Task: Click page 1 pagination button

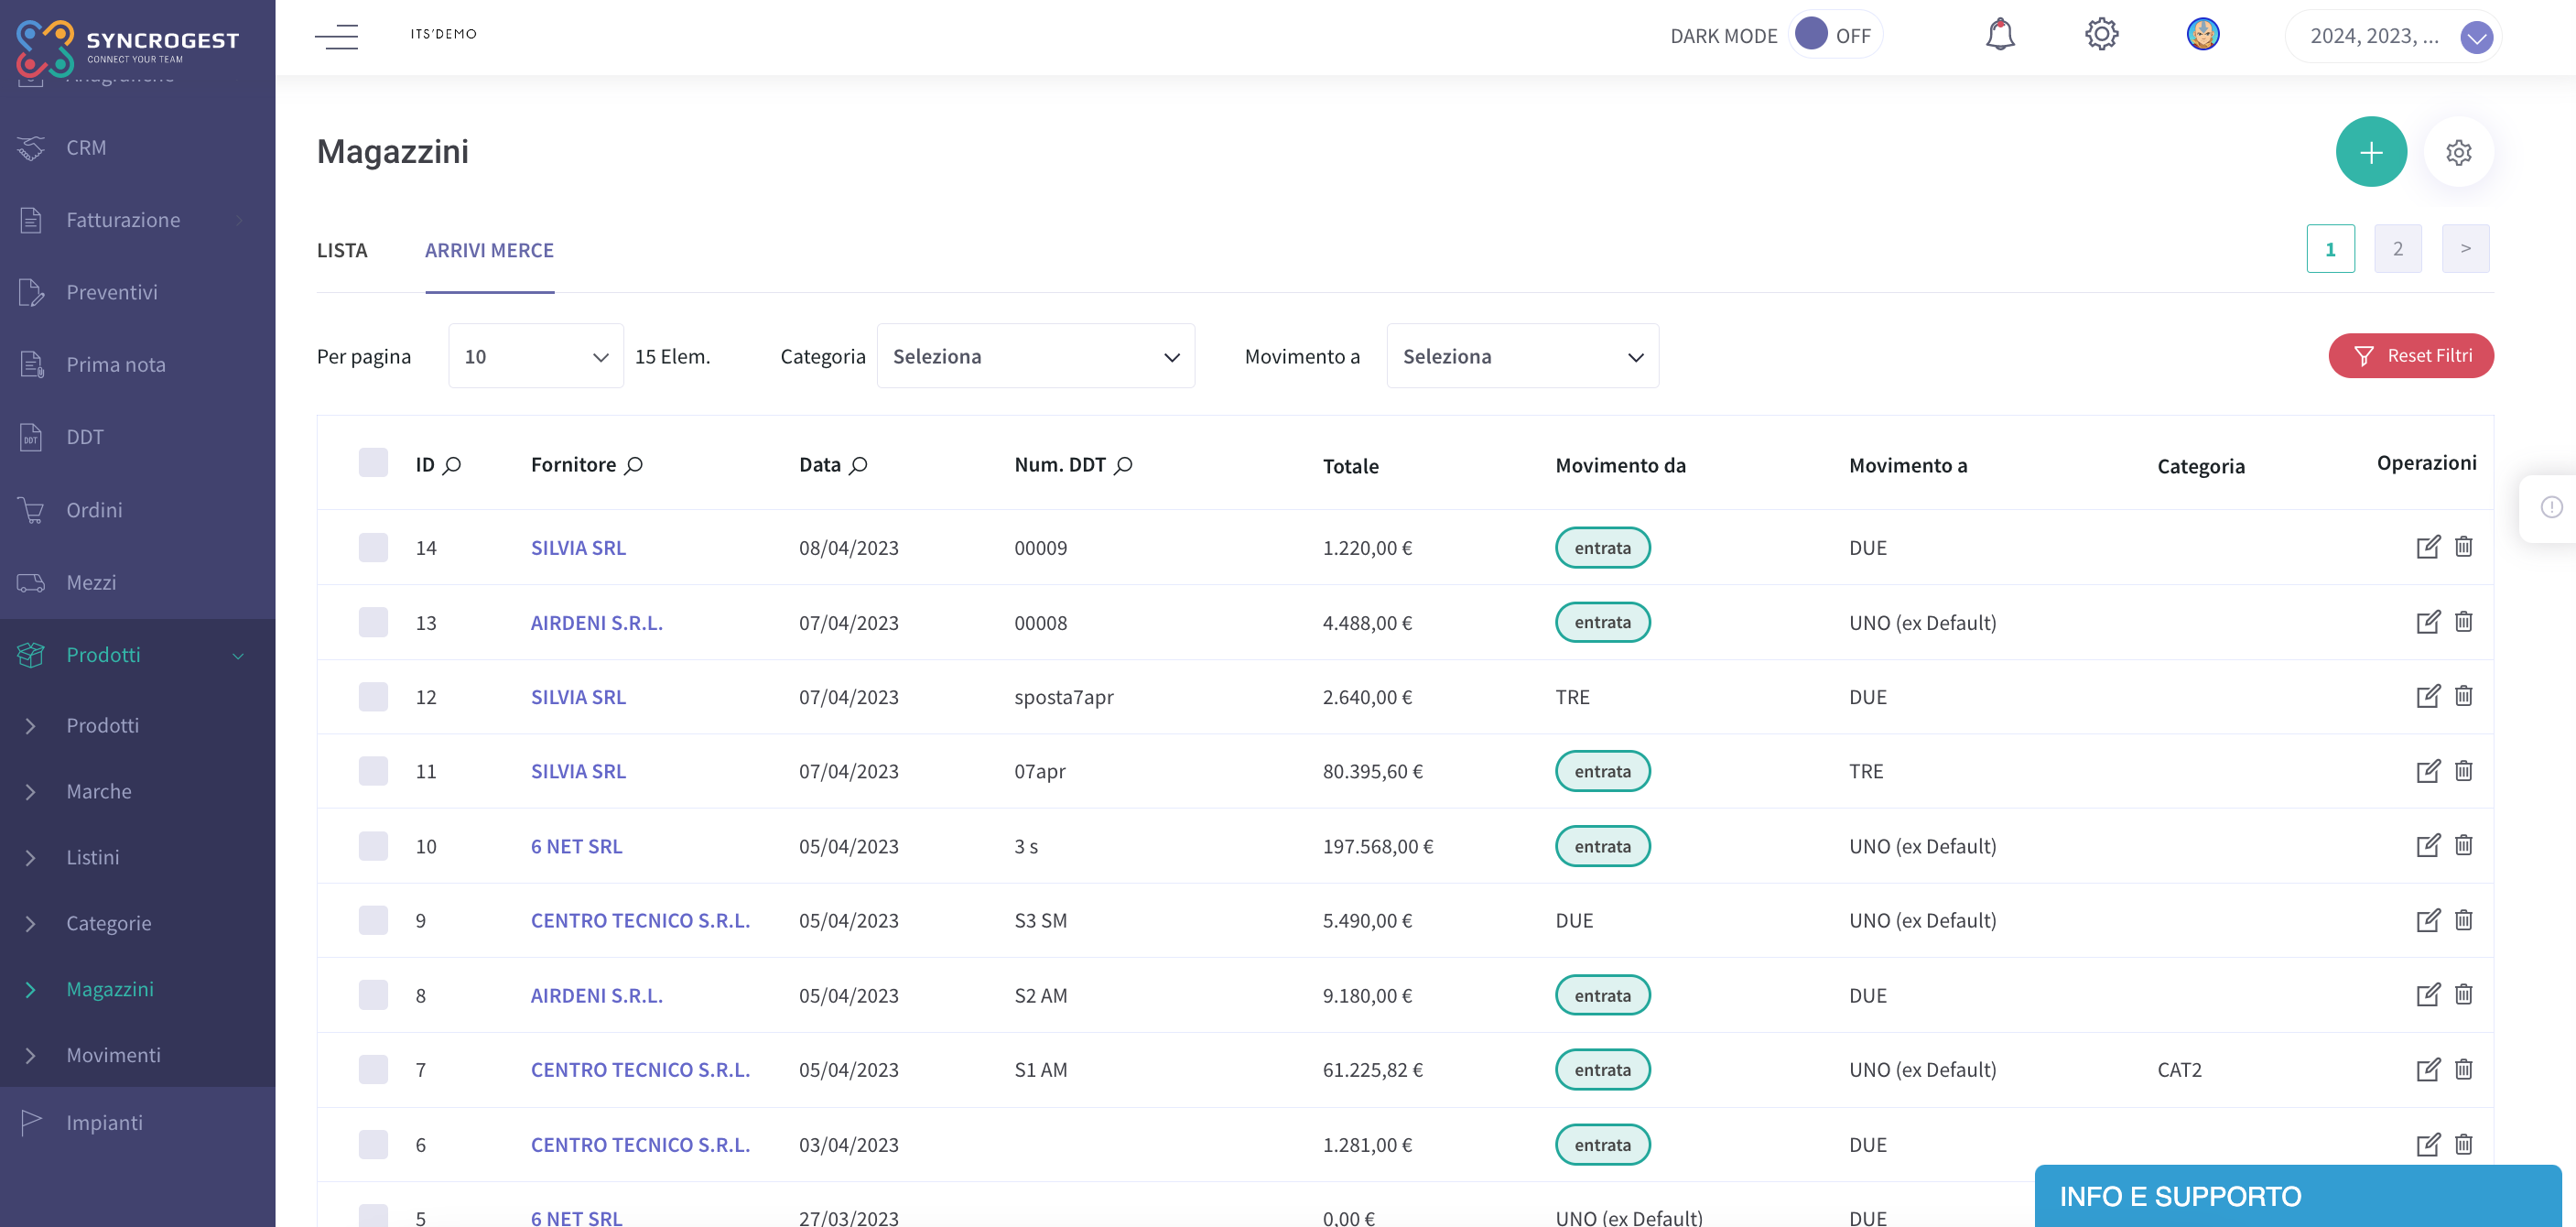Action: 2330,249
